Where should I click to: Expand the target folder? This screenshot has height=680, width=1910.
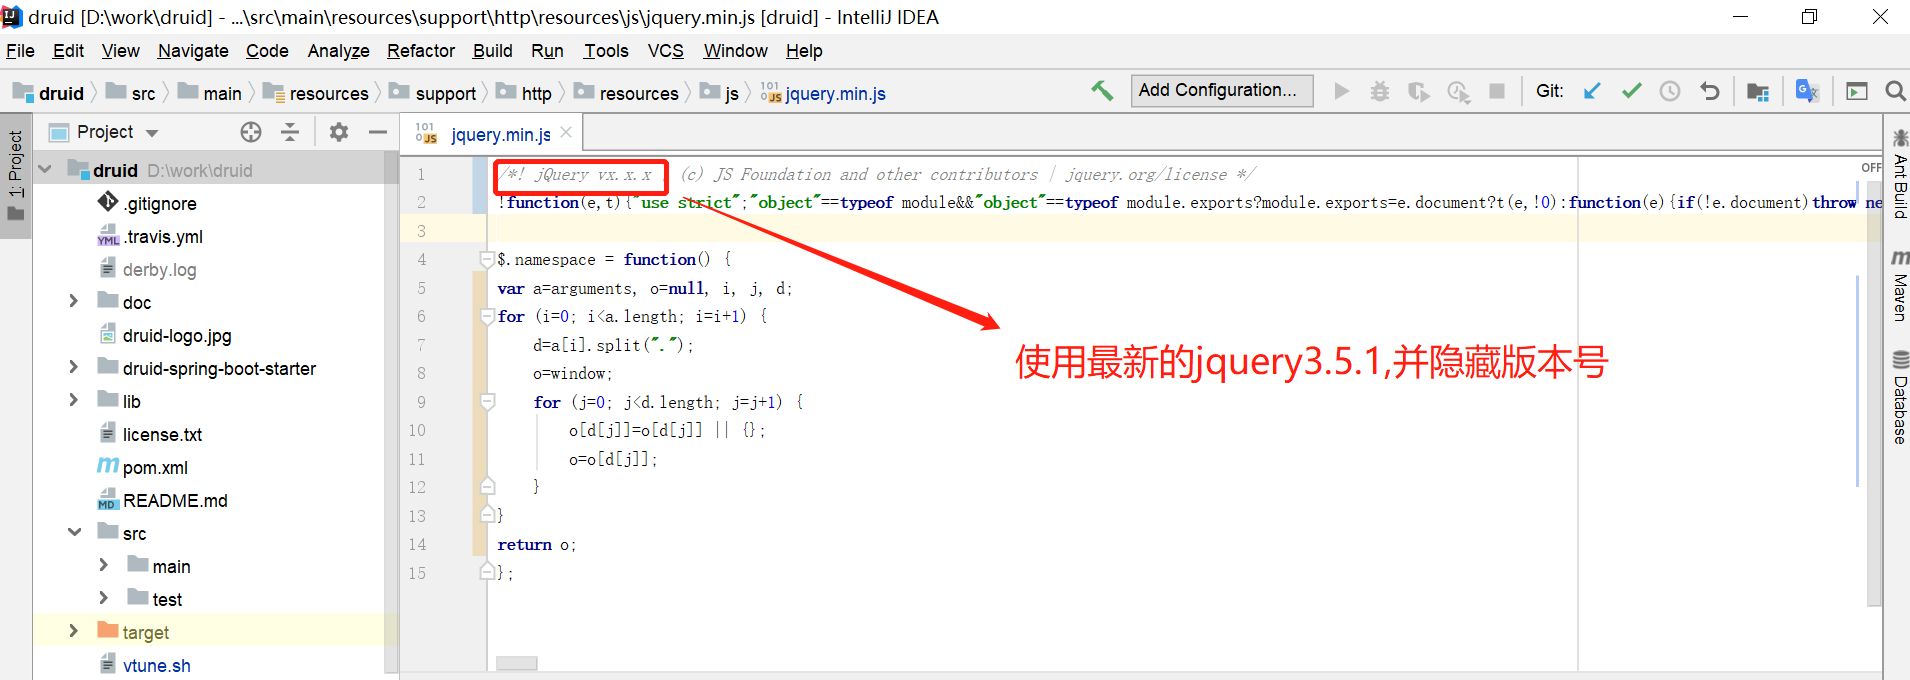(x=73, y=631)
